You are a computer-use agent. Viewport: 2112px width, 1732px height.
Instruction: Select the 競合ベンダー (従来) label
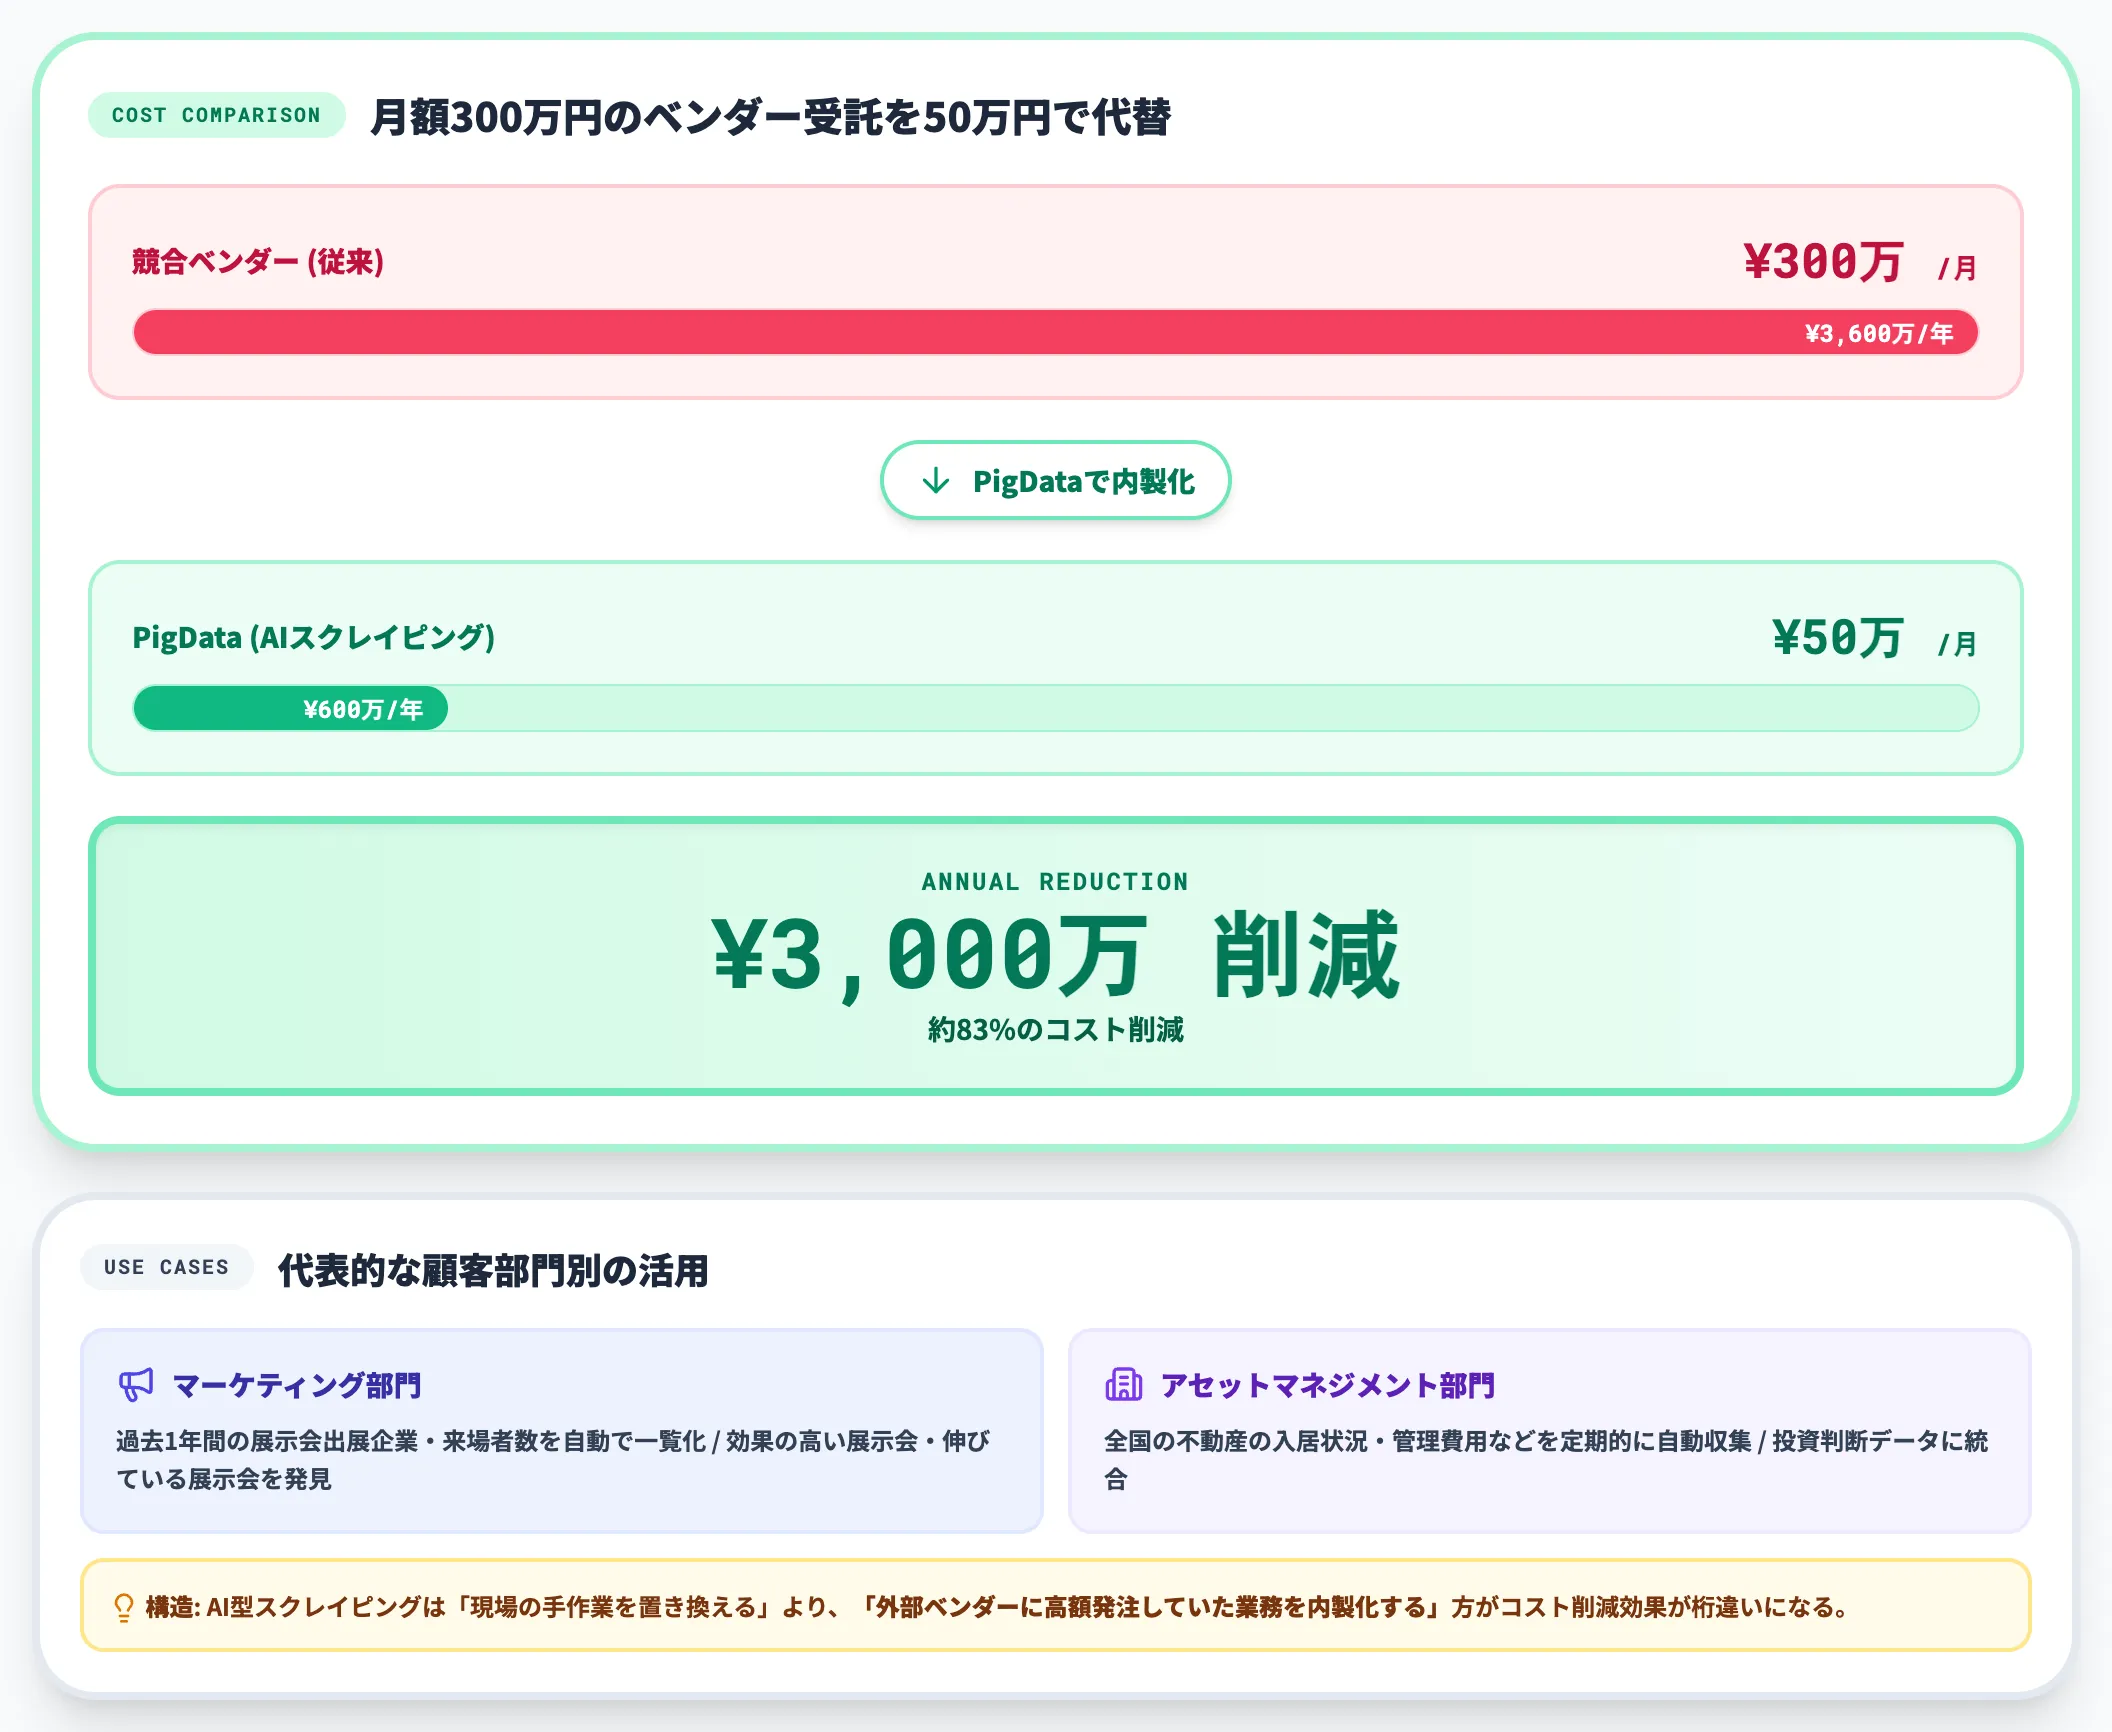(x=258, y=262)
